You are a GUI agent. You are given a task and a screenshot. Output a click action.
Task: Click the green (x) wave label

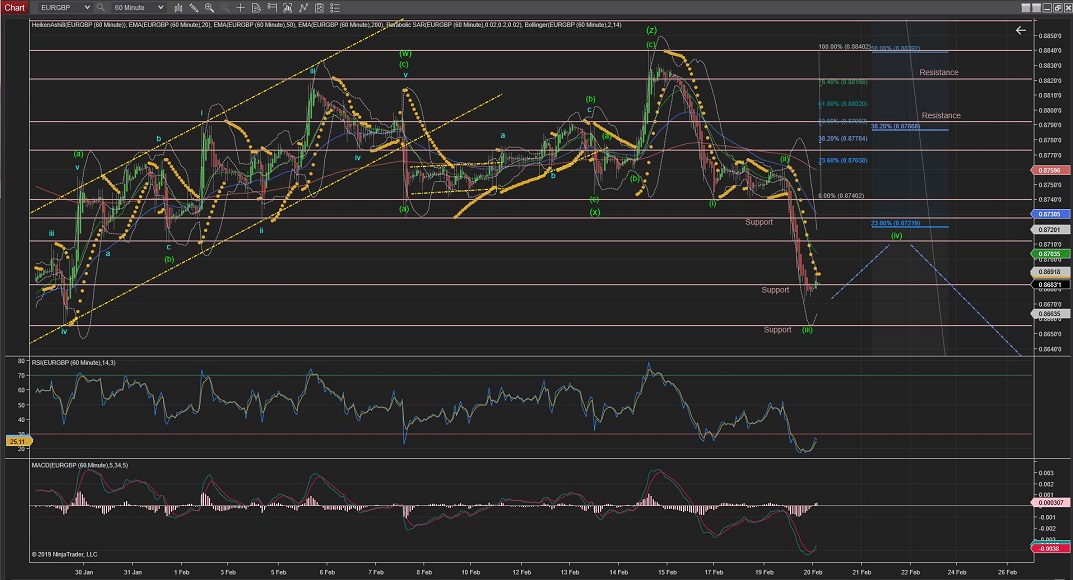click(x=595, y=212)
